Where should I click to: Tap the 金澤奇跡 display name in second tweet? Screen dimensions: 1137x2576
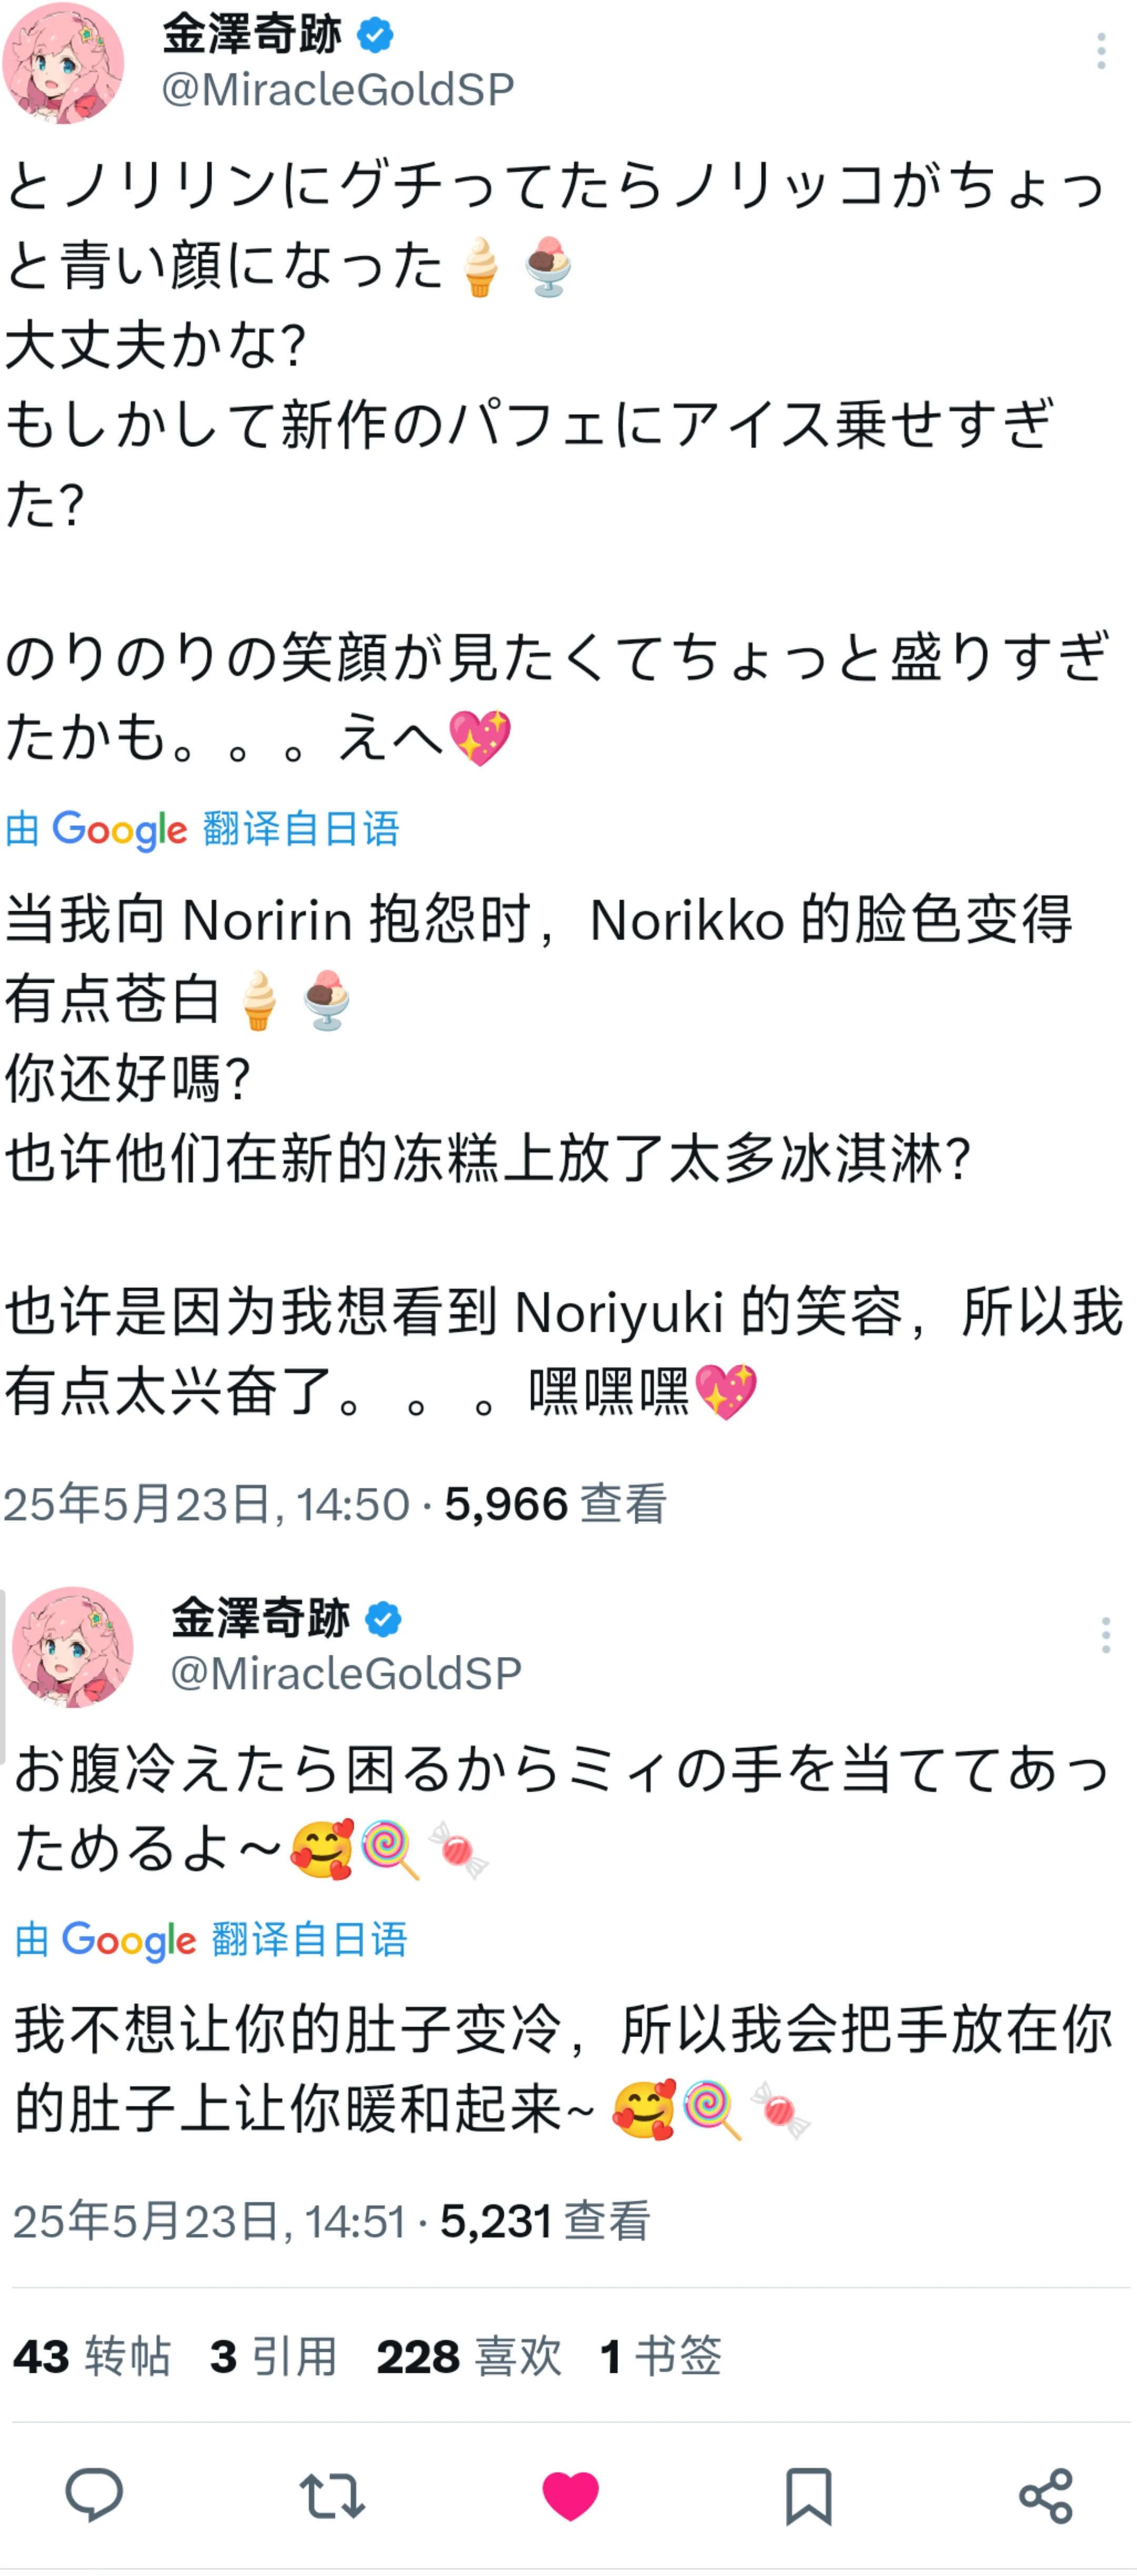pyautogui.click(x=260, y=1617)
